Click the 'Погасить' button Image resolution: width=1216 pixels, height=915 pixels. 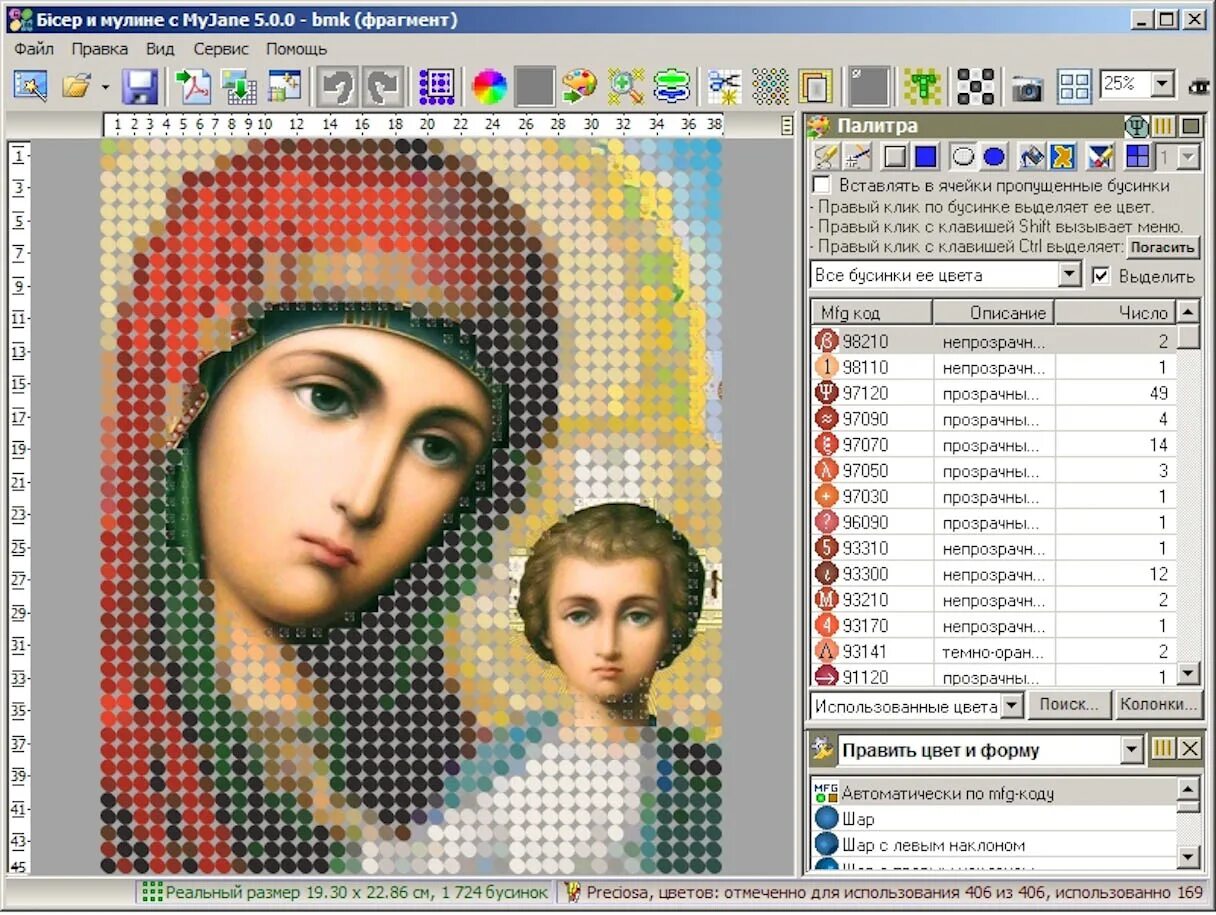[1163, 248]
